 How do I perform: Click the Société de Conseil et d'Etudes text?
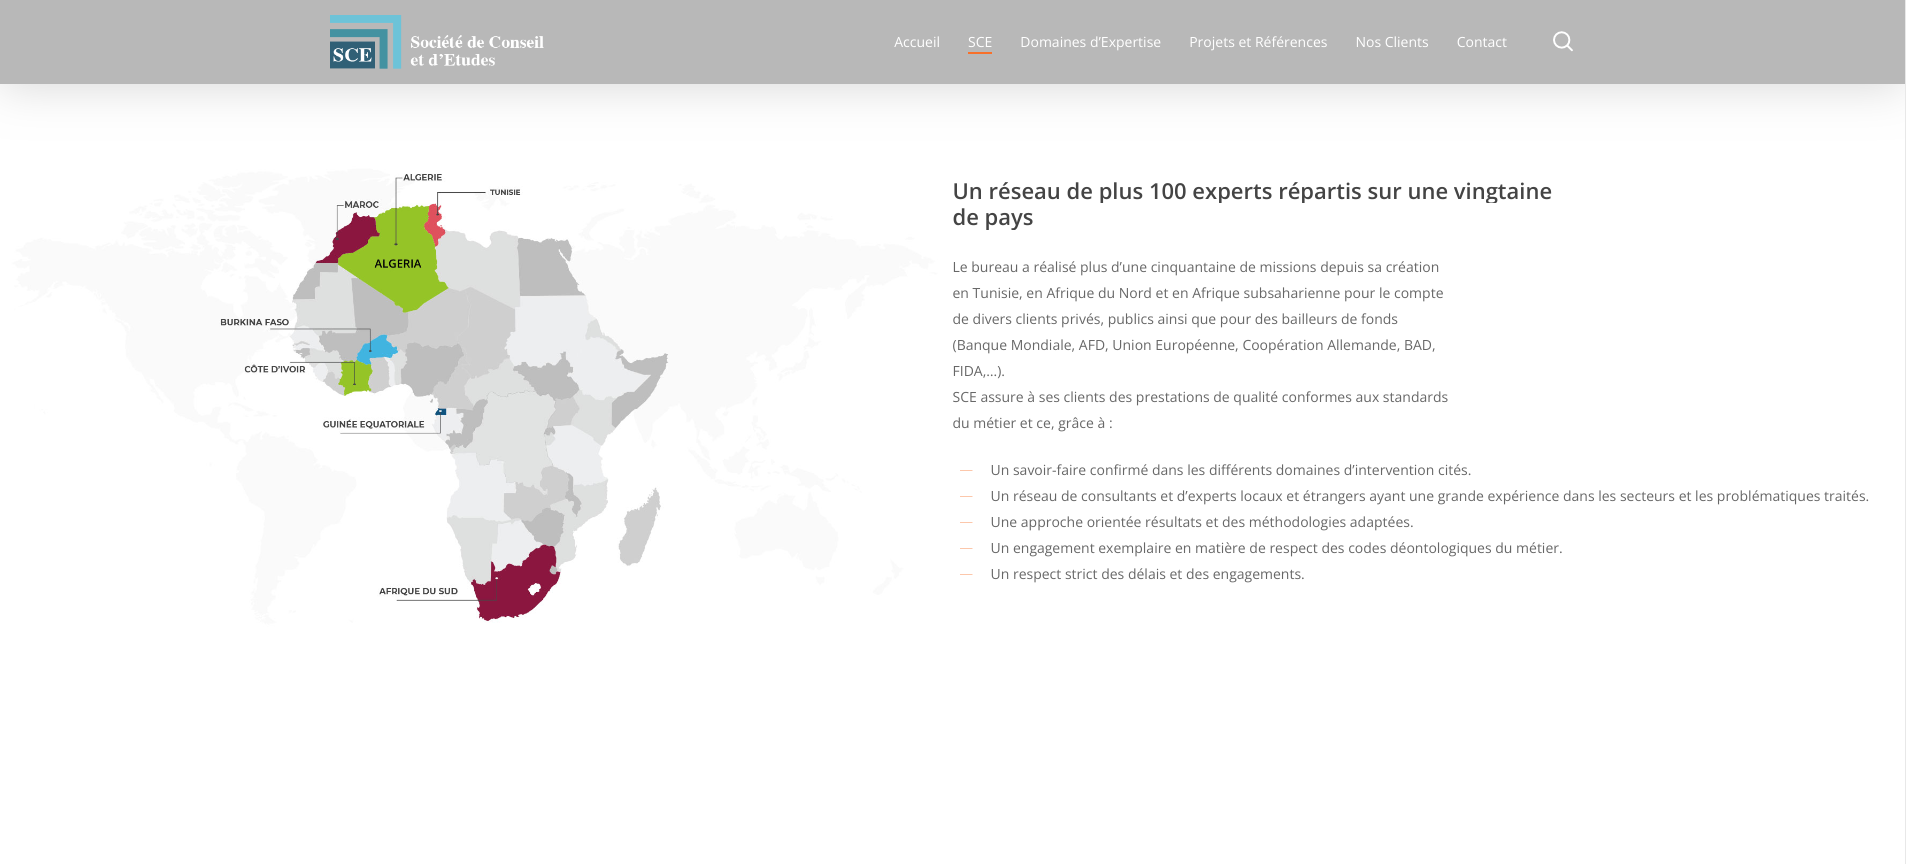pyautogui.click(x=476, y=51)
